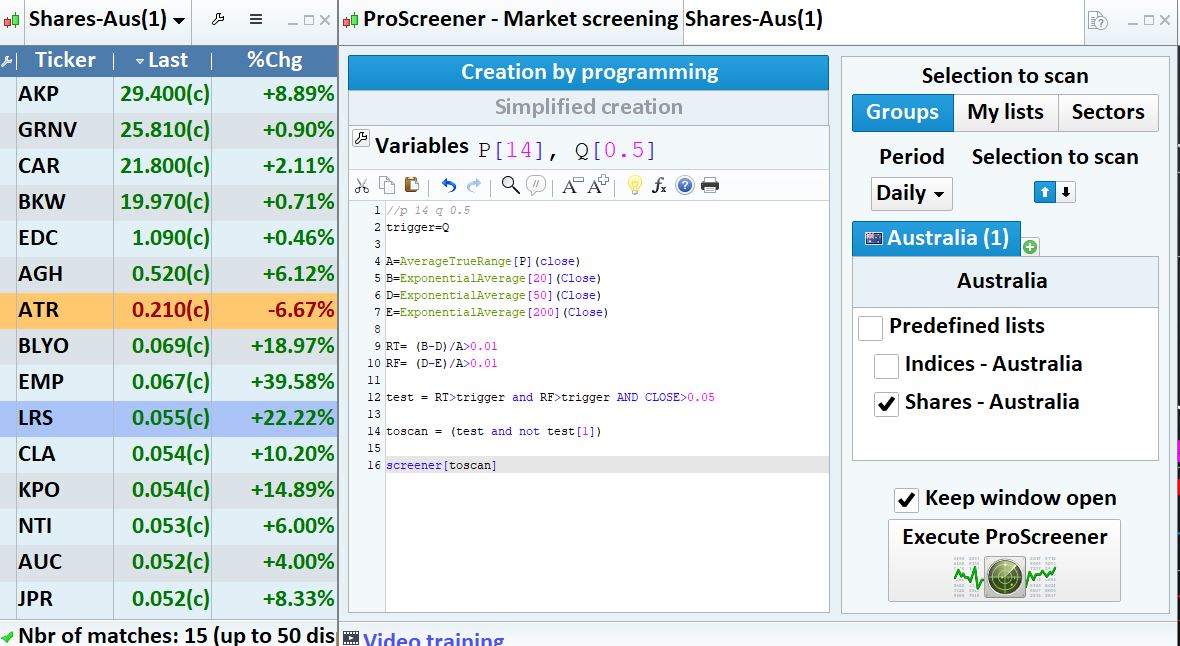
Task: Select the highlighted ATR ticker row
Action: (x=169, y=309)
